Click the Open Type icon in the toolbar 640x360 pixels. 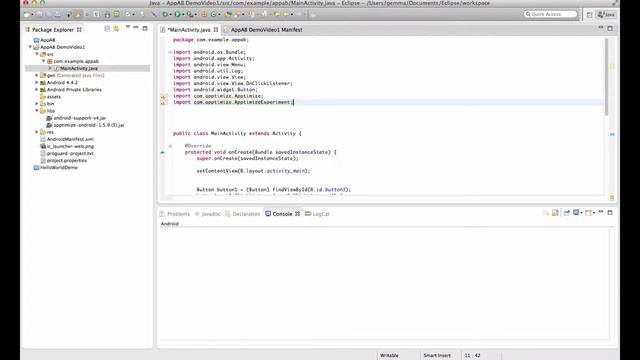228,14
